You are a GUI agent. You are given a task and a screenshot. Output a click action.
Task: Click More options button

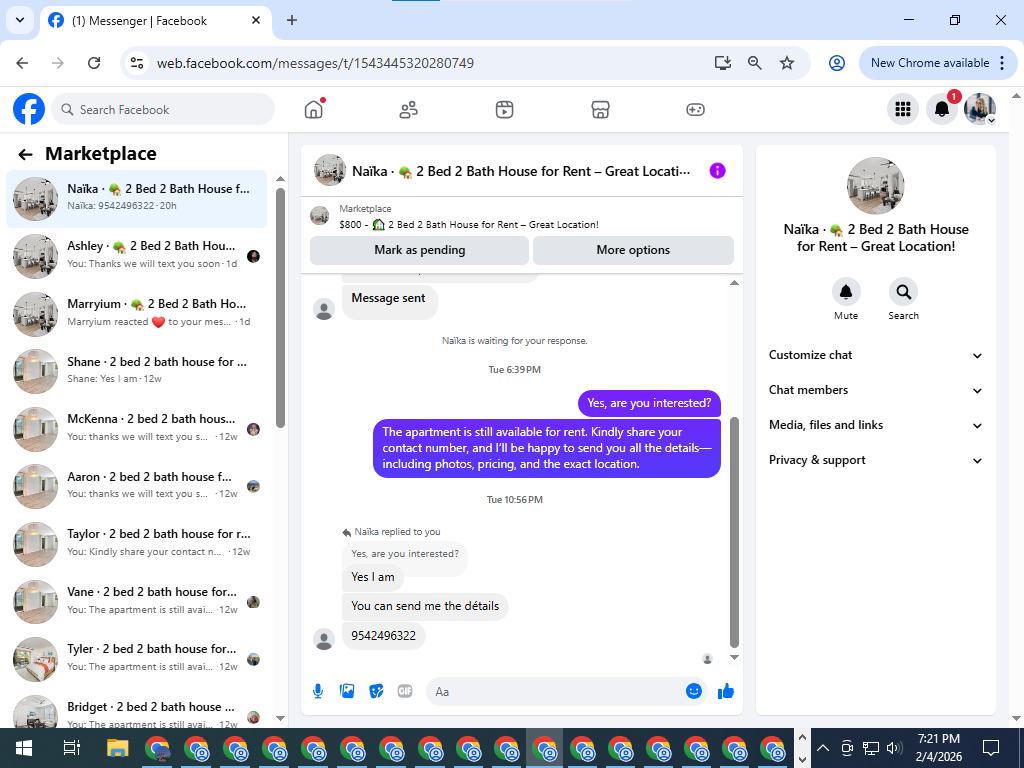coord(633,250)
